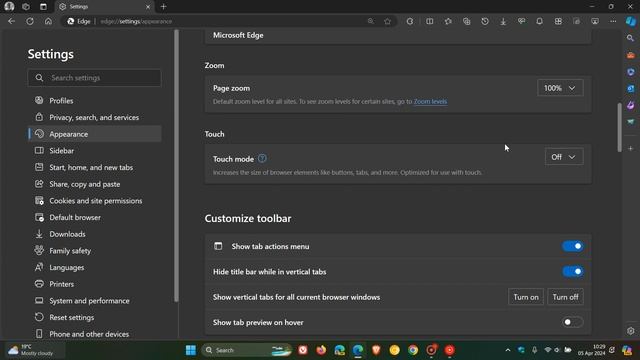
Task: Launch Brave browser from the taskbar
Action: [x=376, y=350]
